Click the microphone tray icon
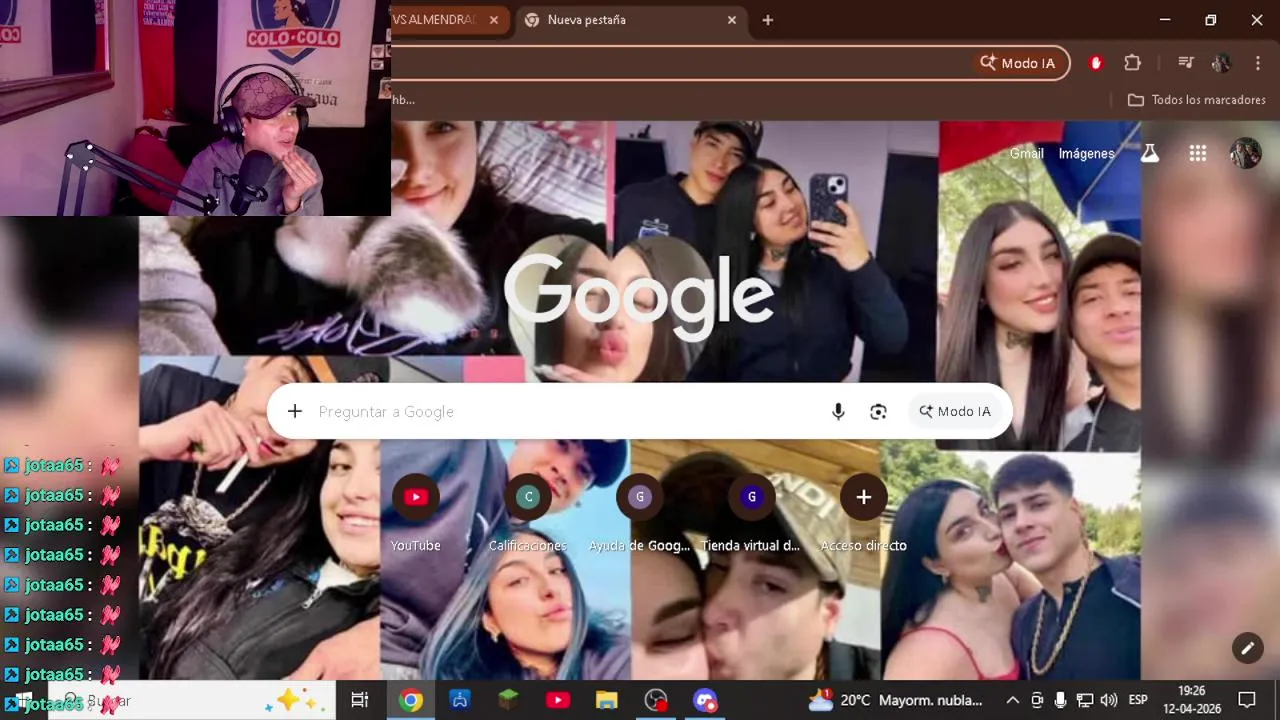 click(x=1061, y=700)
